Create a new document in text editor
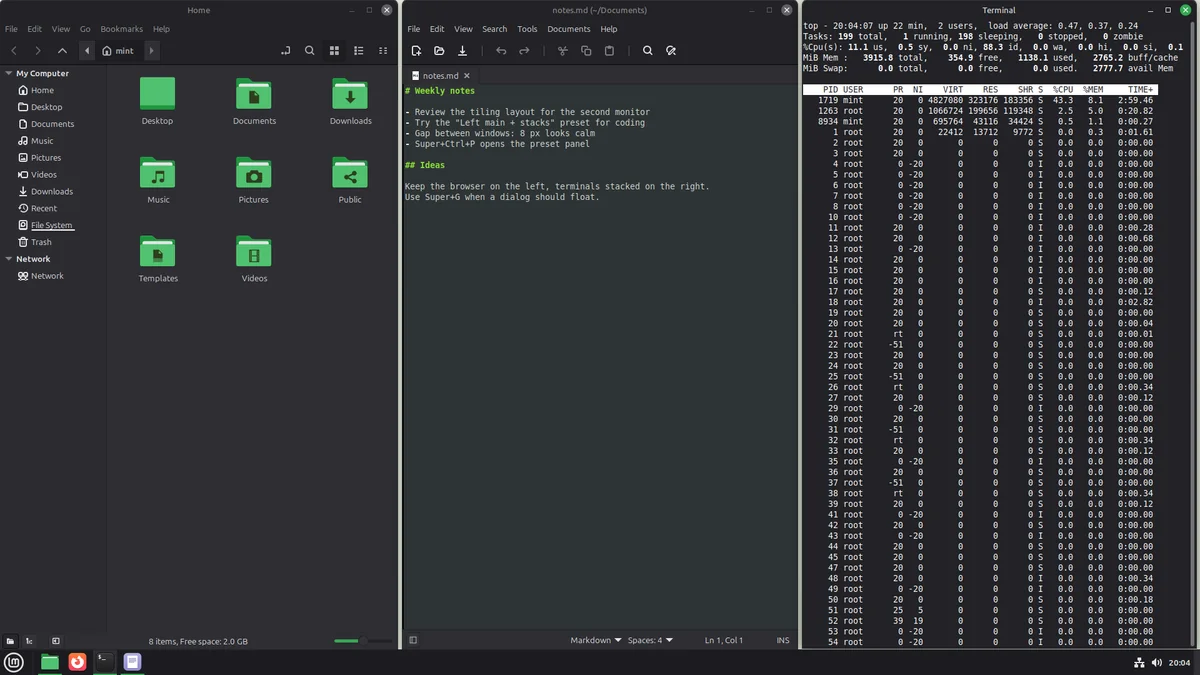Screen dimensions: 1200x675 tap(416, 50)
